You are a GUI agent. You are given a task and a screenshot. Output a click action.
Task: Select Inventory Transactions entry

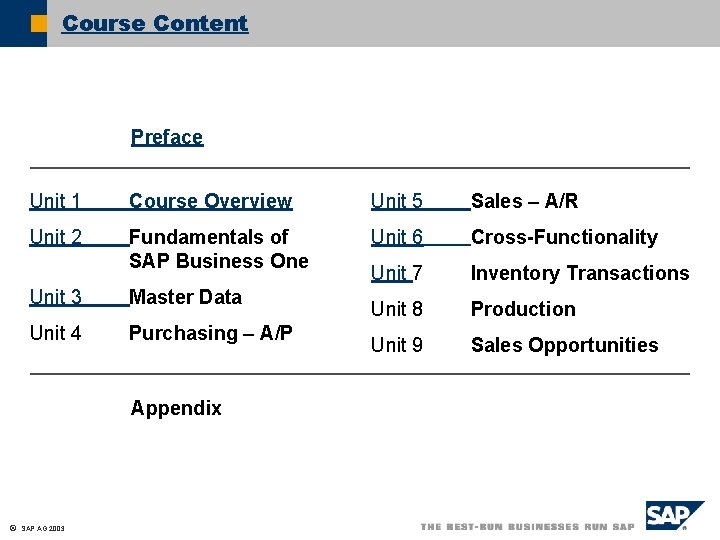[580, 273]
